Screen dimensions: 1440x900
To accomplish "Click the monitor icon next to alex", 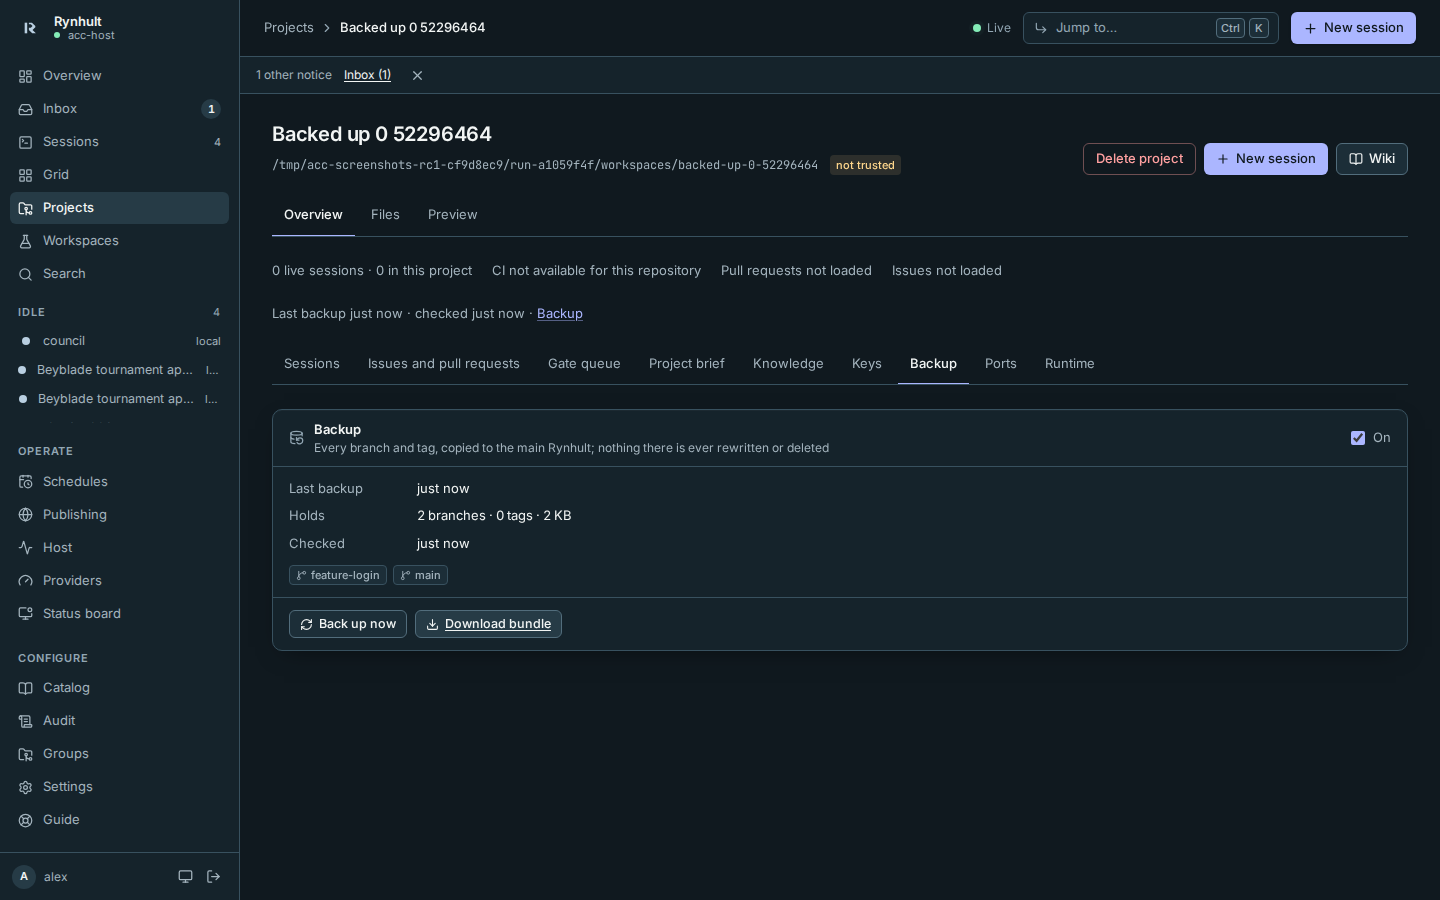I will click(x=185, y=877).
